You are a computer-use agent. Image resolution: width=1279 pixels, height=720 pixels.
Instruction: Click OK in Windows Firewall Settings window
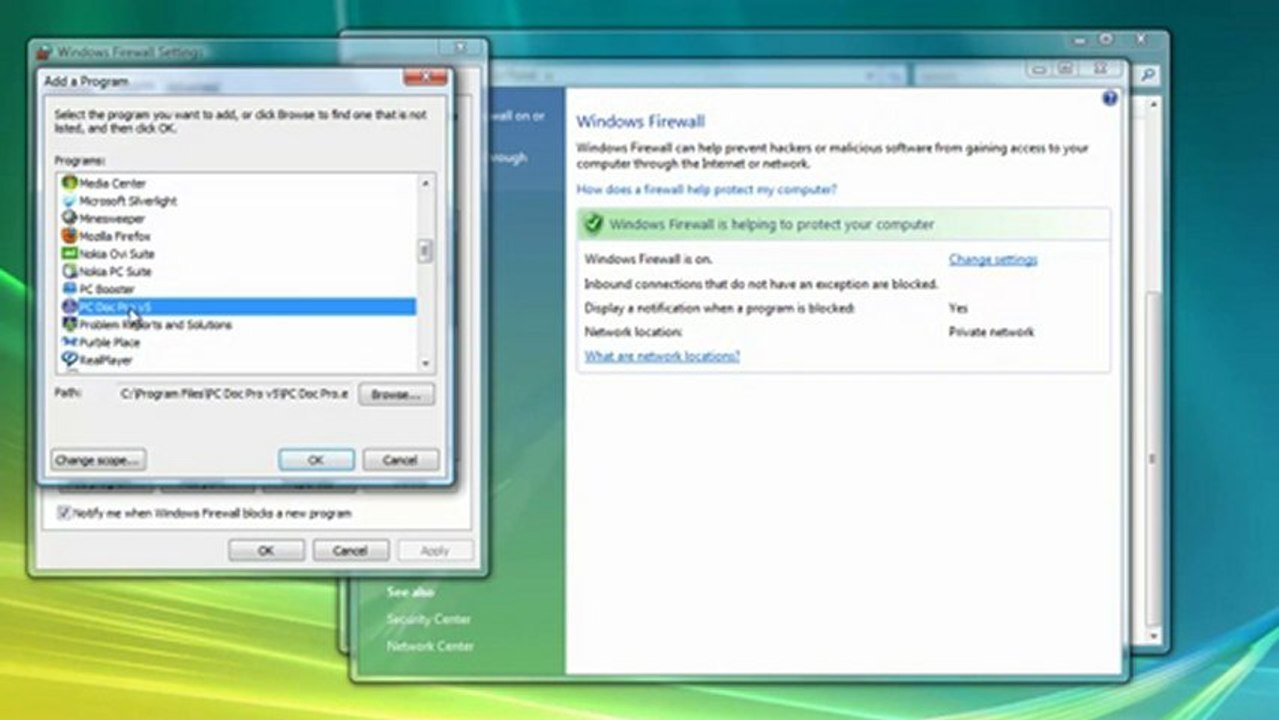point(266,550)
